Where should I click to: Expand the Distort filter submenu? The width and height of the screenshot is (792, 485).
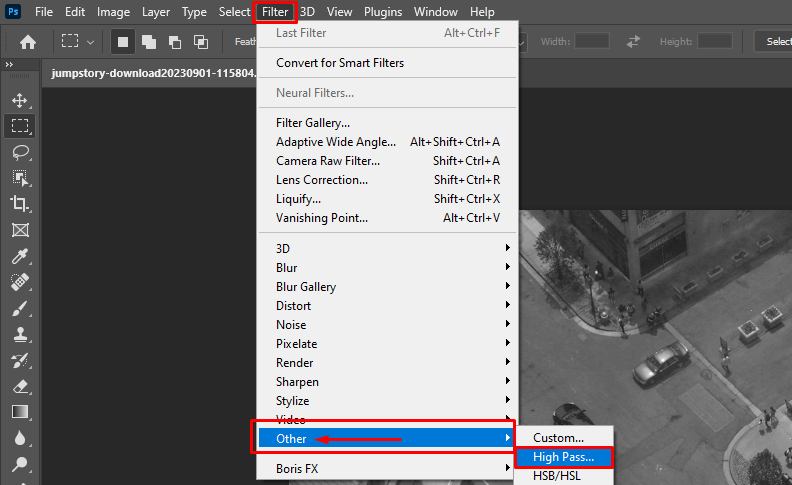[x=385, y=306]
